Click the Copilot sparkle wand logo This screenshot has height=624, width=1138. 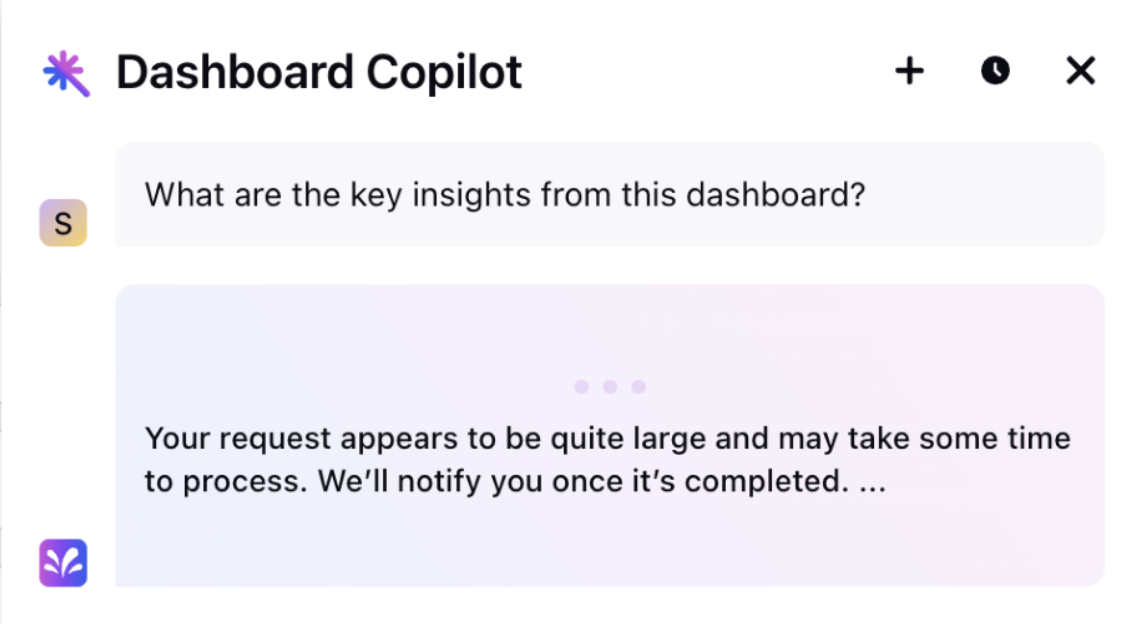tap(66, 73)
